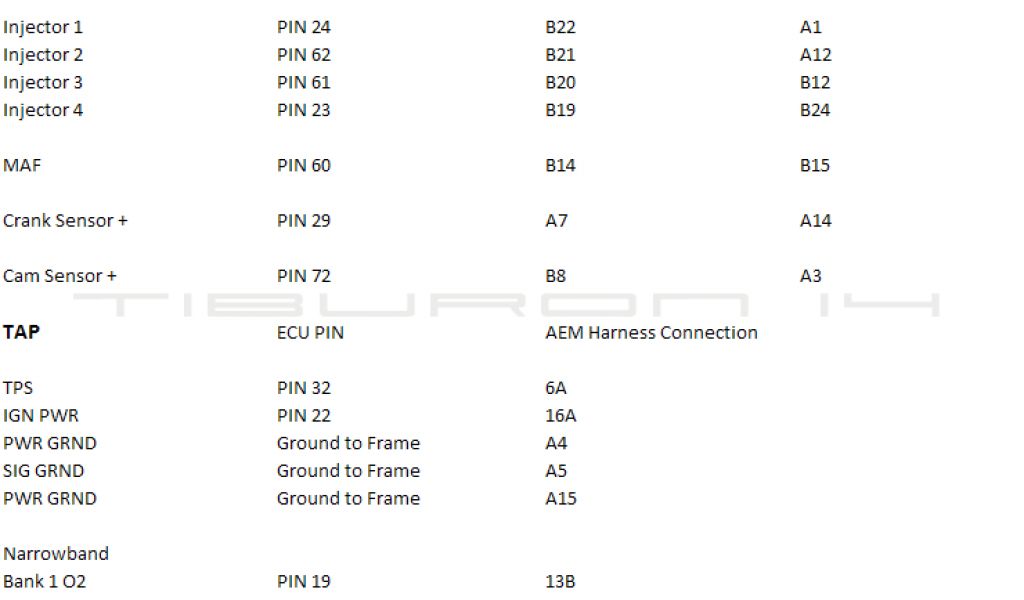Select the ECU PIN column header

coord(310,332)
